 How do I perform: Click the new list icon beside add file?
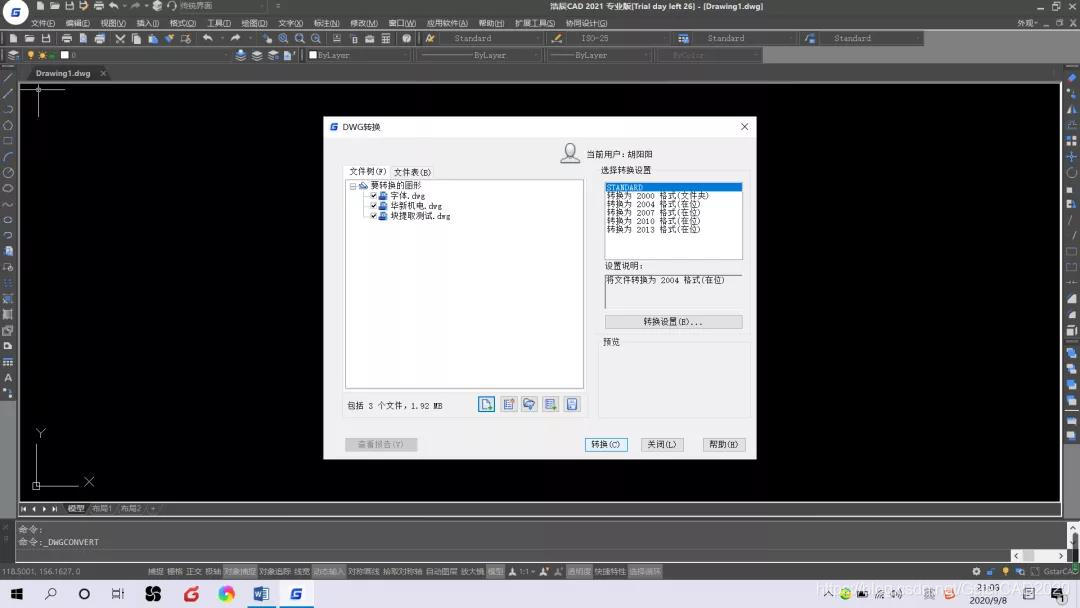[508, 404]
